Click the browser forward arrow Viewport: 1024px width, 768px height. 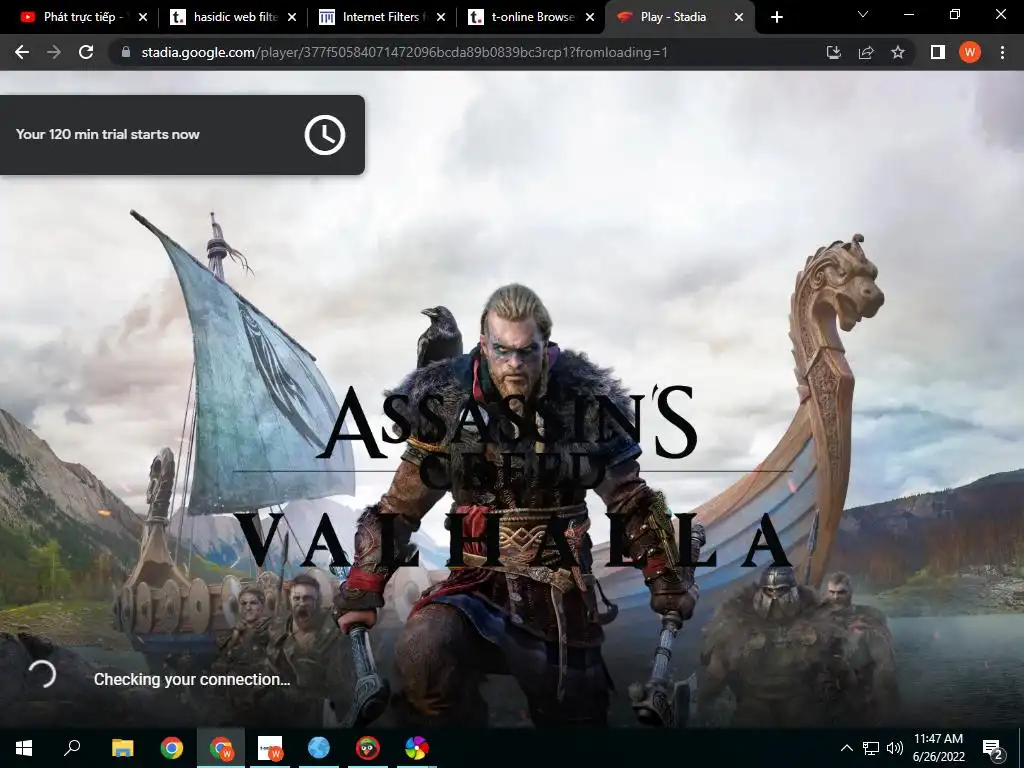[x=54, y=52]
